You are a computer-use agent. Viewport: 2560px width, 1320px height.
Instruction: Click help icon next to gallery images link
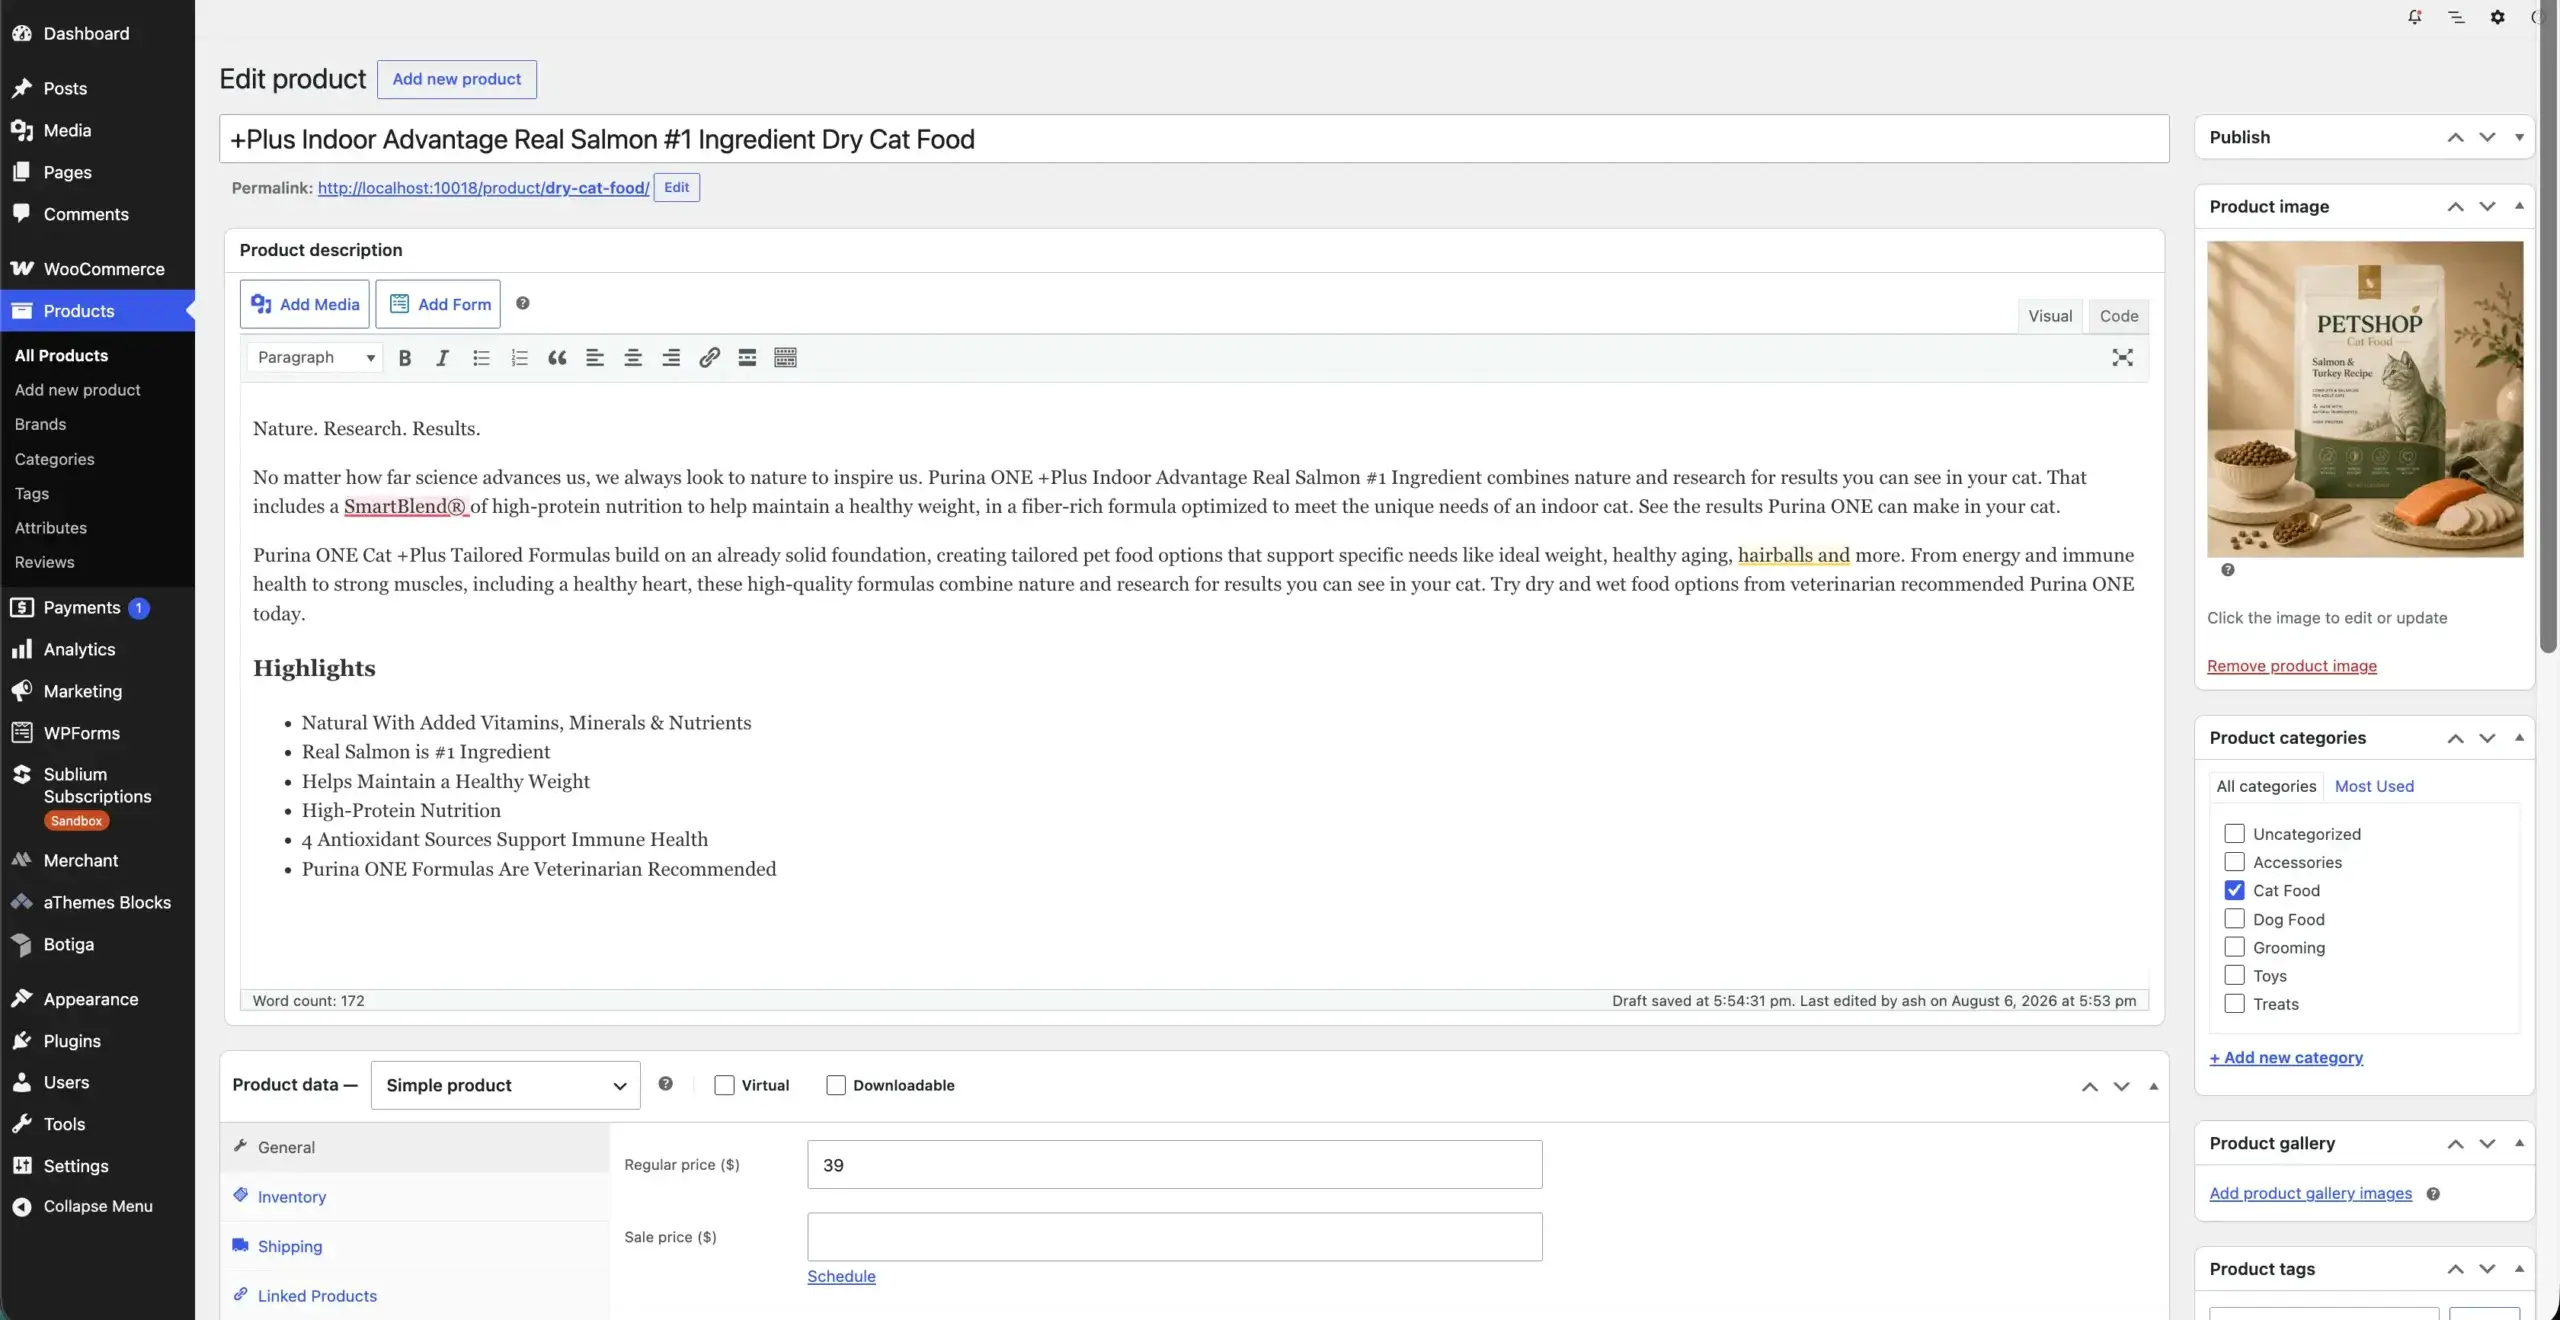pos(2433,1193)
